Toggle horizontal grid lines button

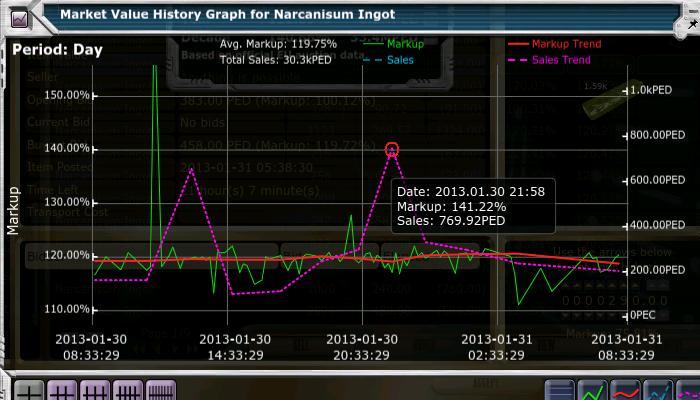coord(561,391)
